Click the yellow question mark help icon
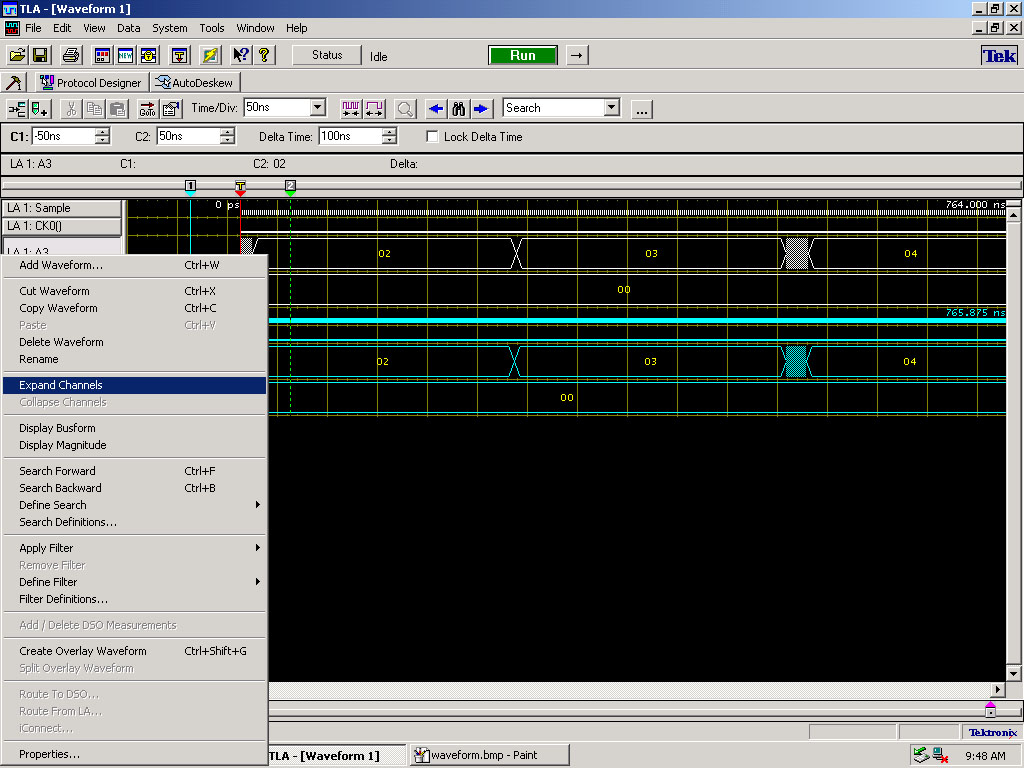The image size is (1024, 768). coord(265,56)
